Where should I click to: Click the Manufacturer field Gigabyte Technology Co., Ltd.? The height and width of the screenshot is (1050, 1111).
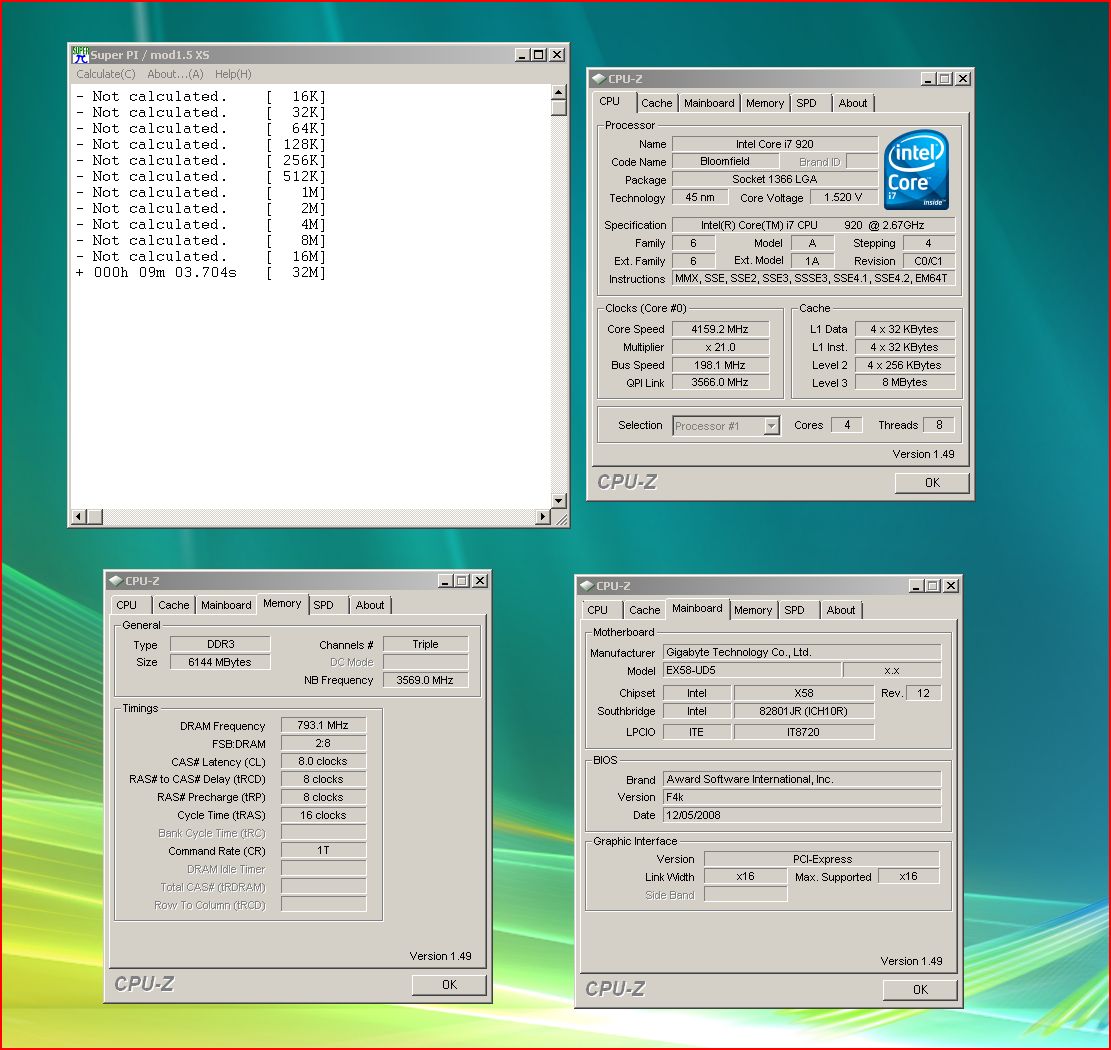(802, 653)
